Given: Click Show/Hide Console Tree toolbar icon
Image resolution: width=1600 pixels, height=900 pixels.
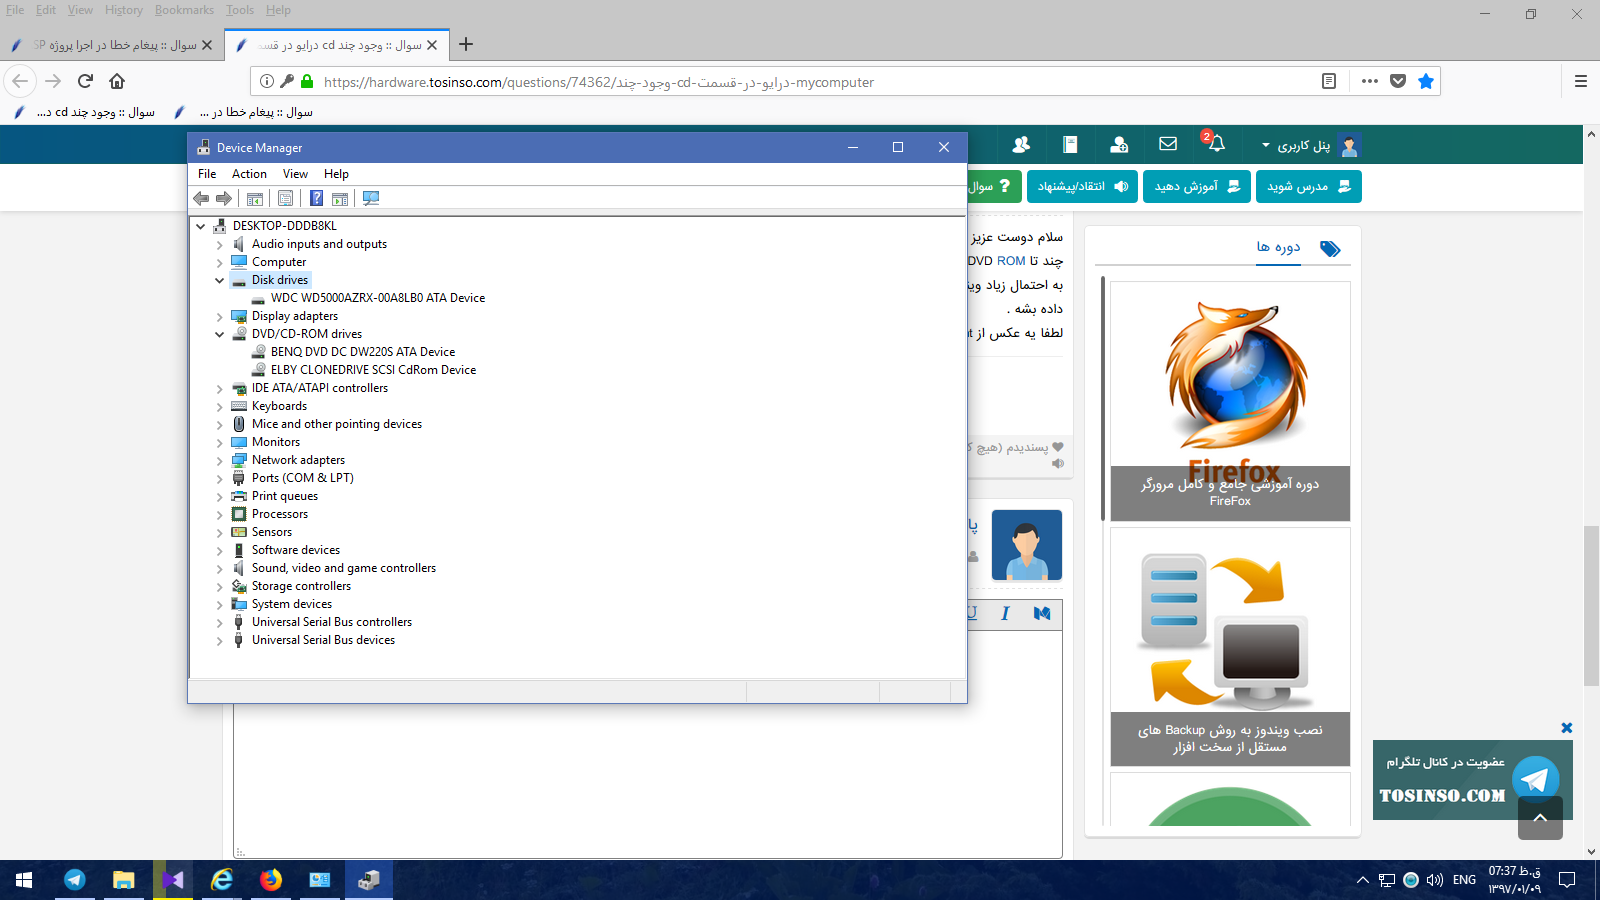Looking at the screenshot, I should coord(255,198).
